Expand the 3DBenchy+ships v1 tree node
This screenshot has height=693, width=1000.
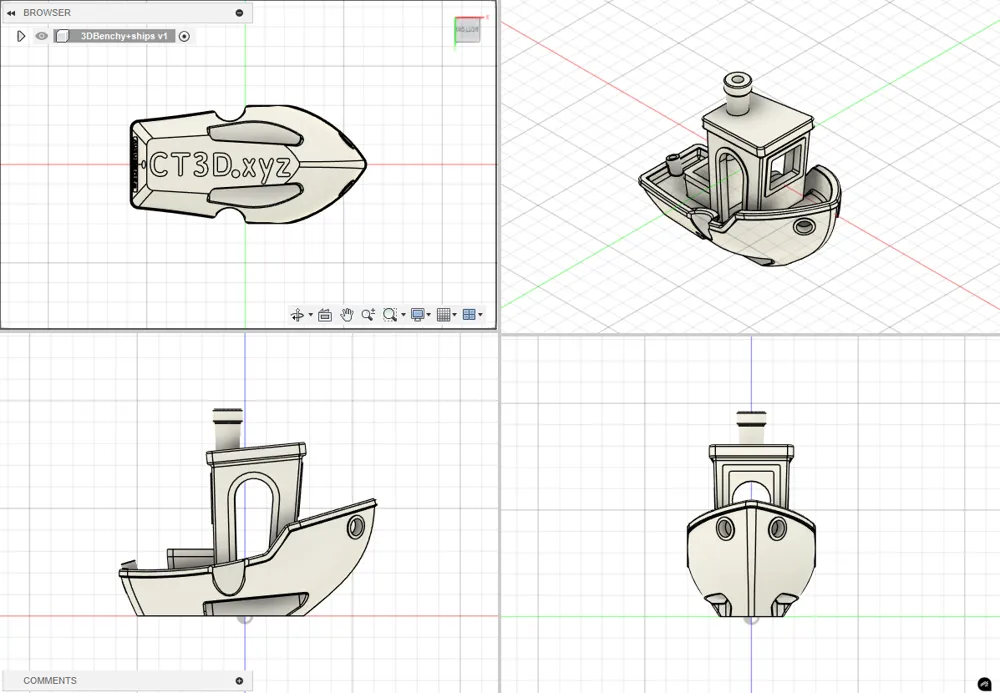(21, 36)
